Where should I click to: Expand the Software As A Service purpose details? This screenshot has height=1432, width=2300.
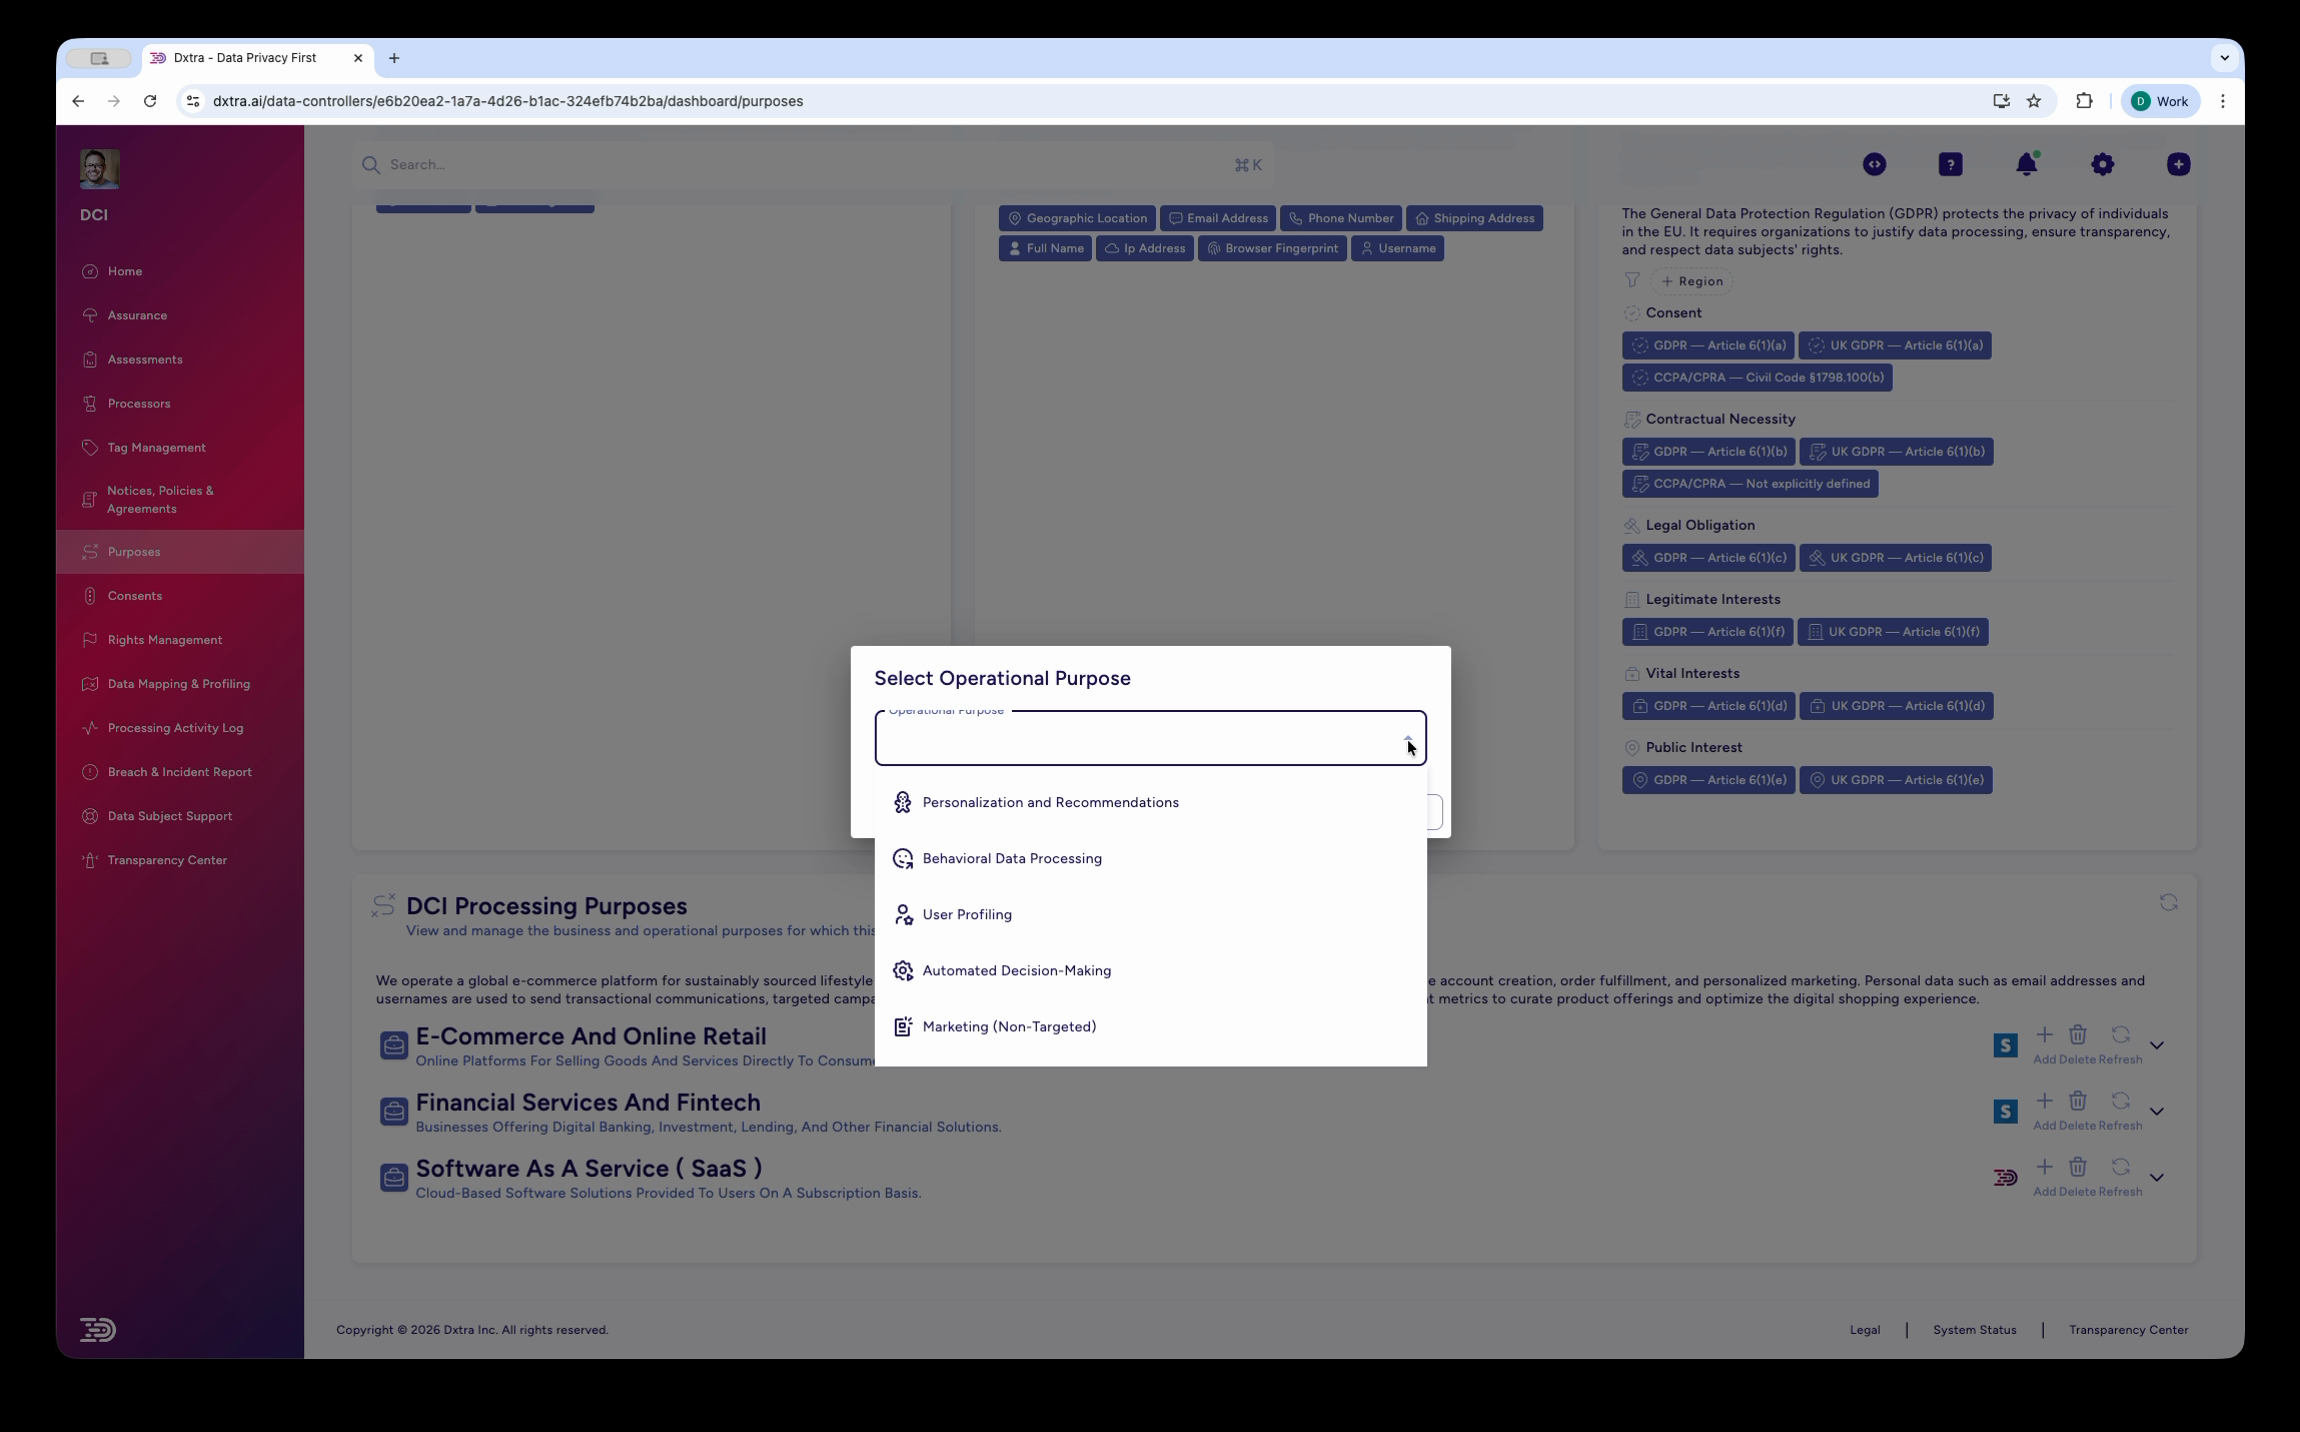[2157, 1177]
